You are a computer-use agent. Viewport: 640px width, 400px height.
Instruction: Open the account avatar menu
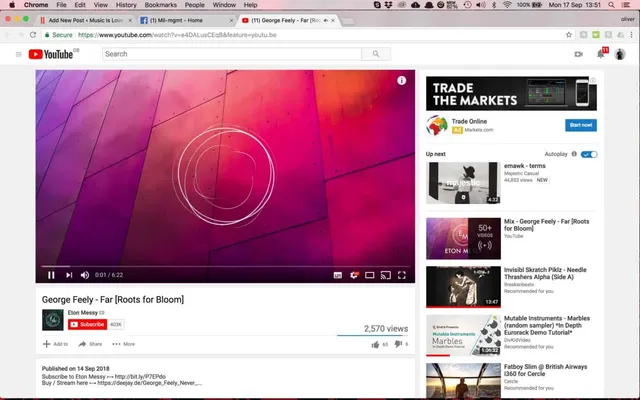(620, 54)
